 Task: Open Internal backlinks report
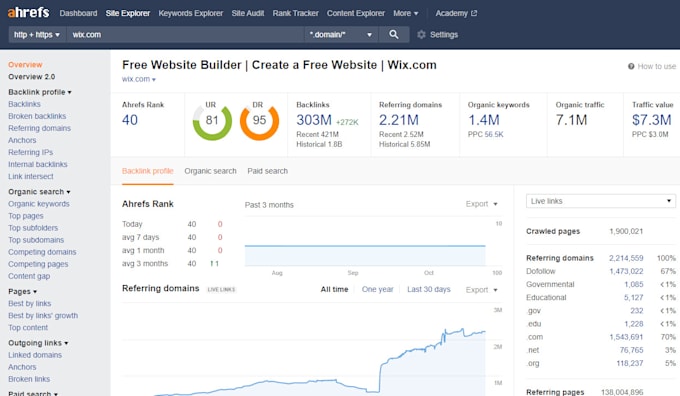[38, 164]
